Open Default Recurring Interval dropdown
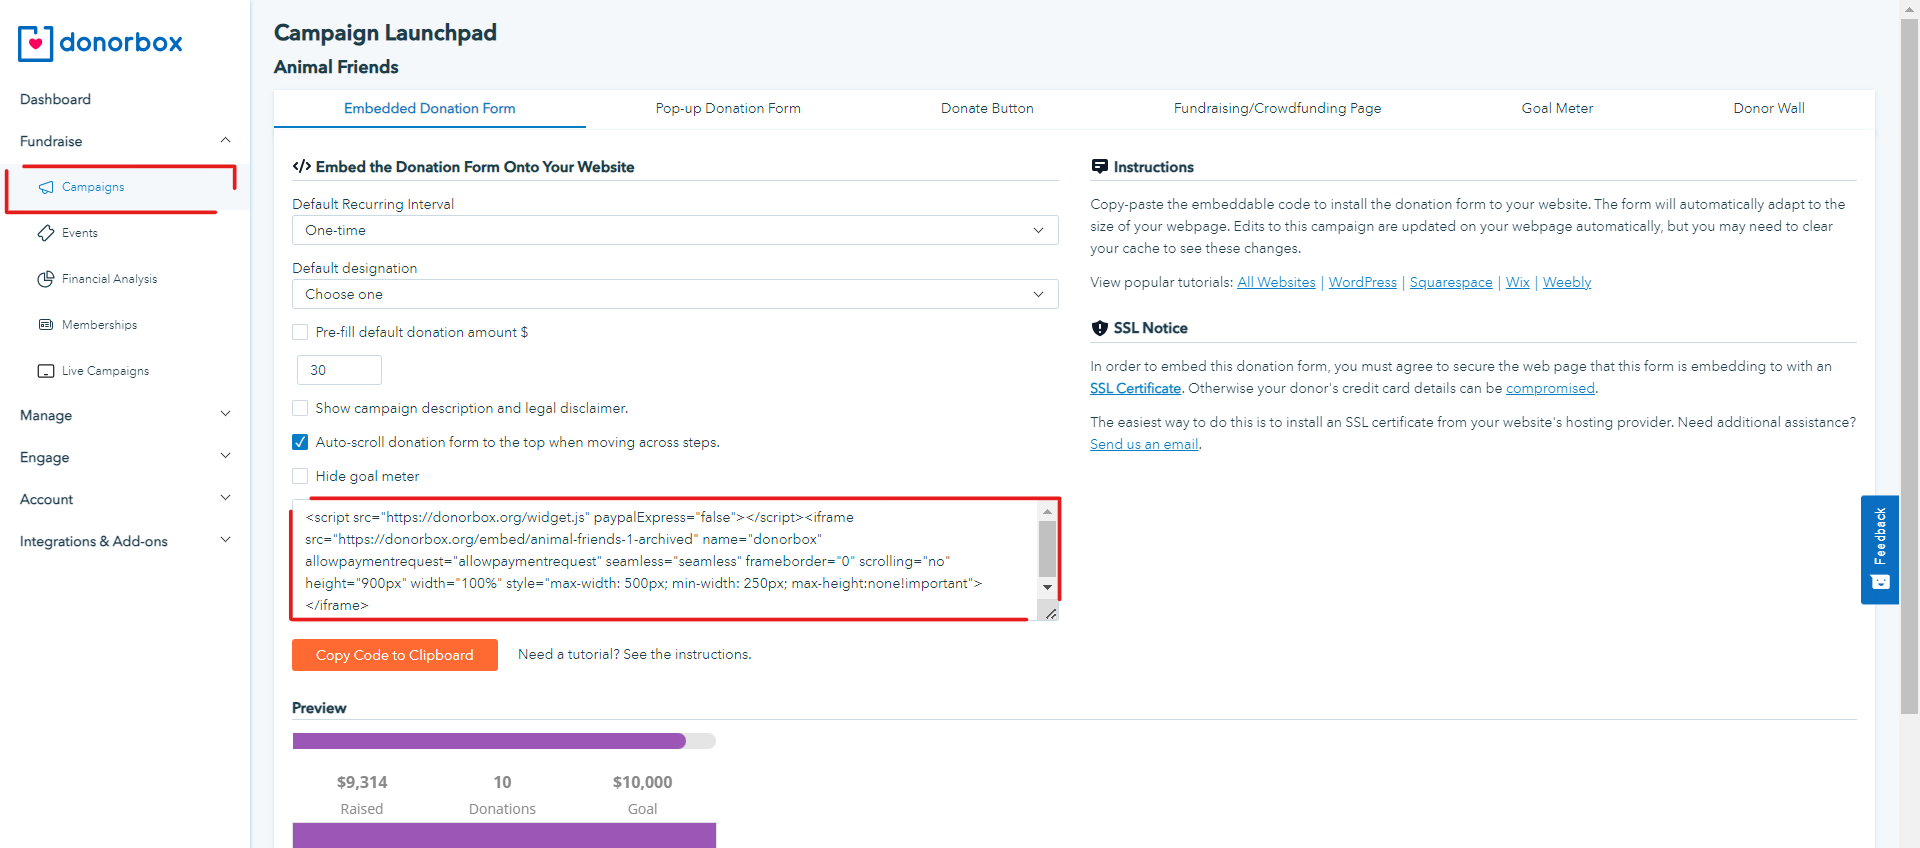This screenshot has width=1920, height=848. click(675, 230)
